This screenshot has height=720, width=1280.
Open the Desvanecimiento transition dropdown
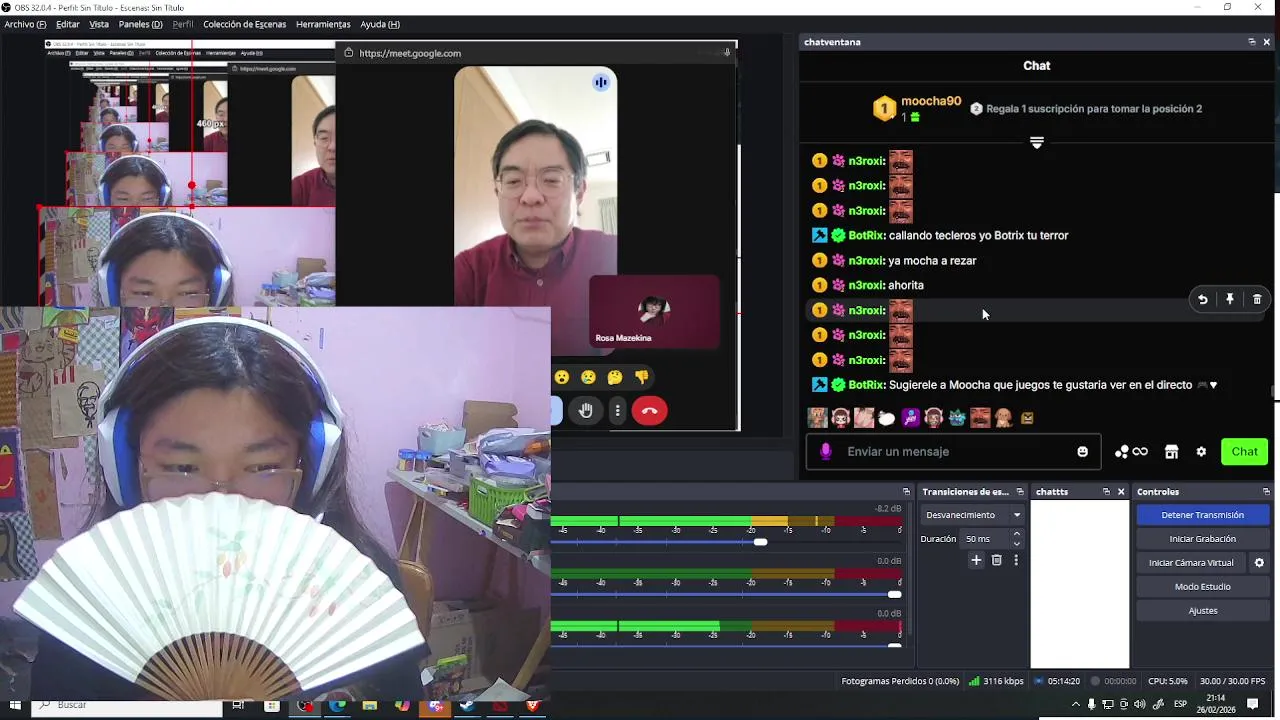pos(972,515)
